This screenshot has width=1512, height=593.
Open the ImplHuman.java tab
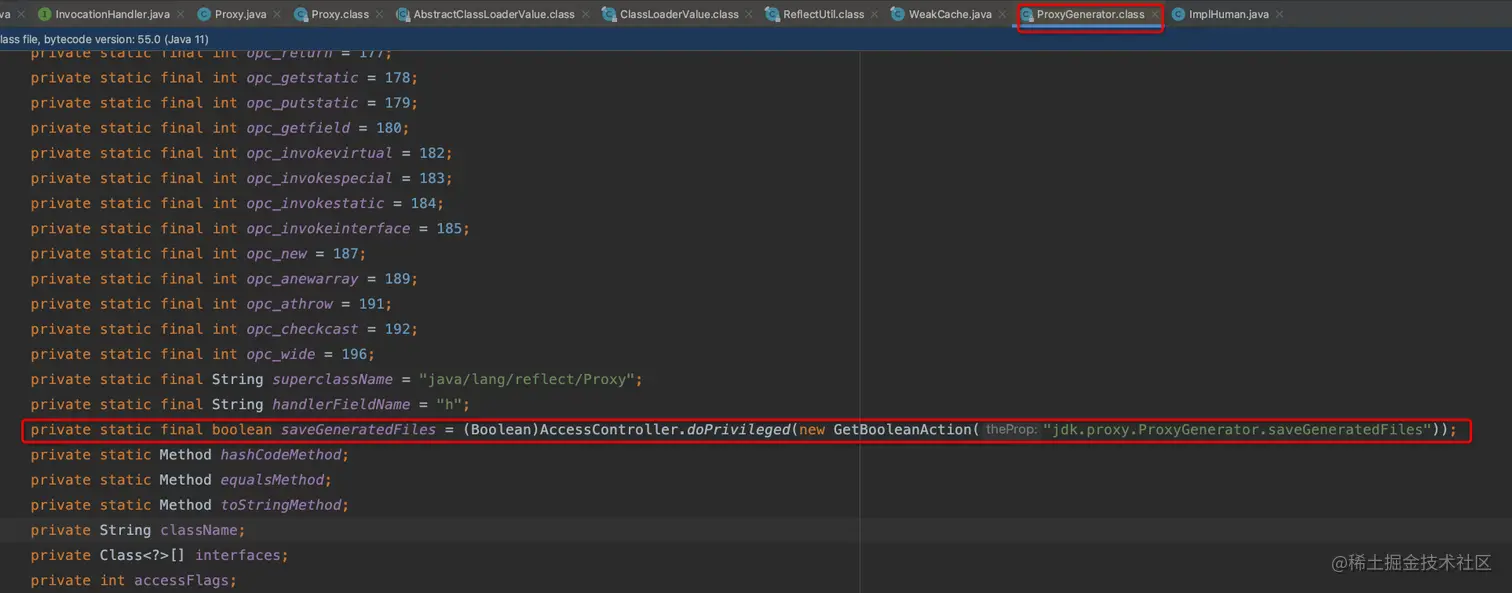click(1228, 15)
